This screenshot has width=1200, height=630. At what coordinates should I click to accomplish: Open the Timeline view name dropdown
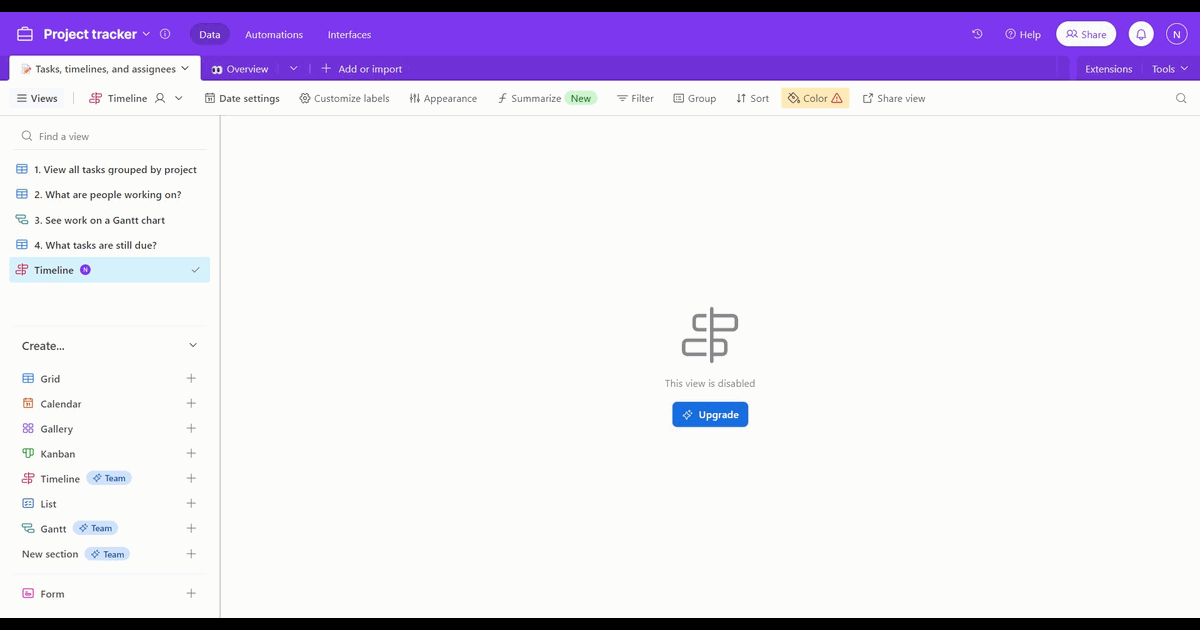click(x=179, y=98)
